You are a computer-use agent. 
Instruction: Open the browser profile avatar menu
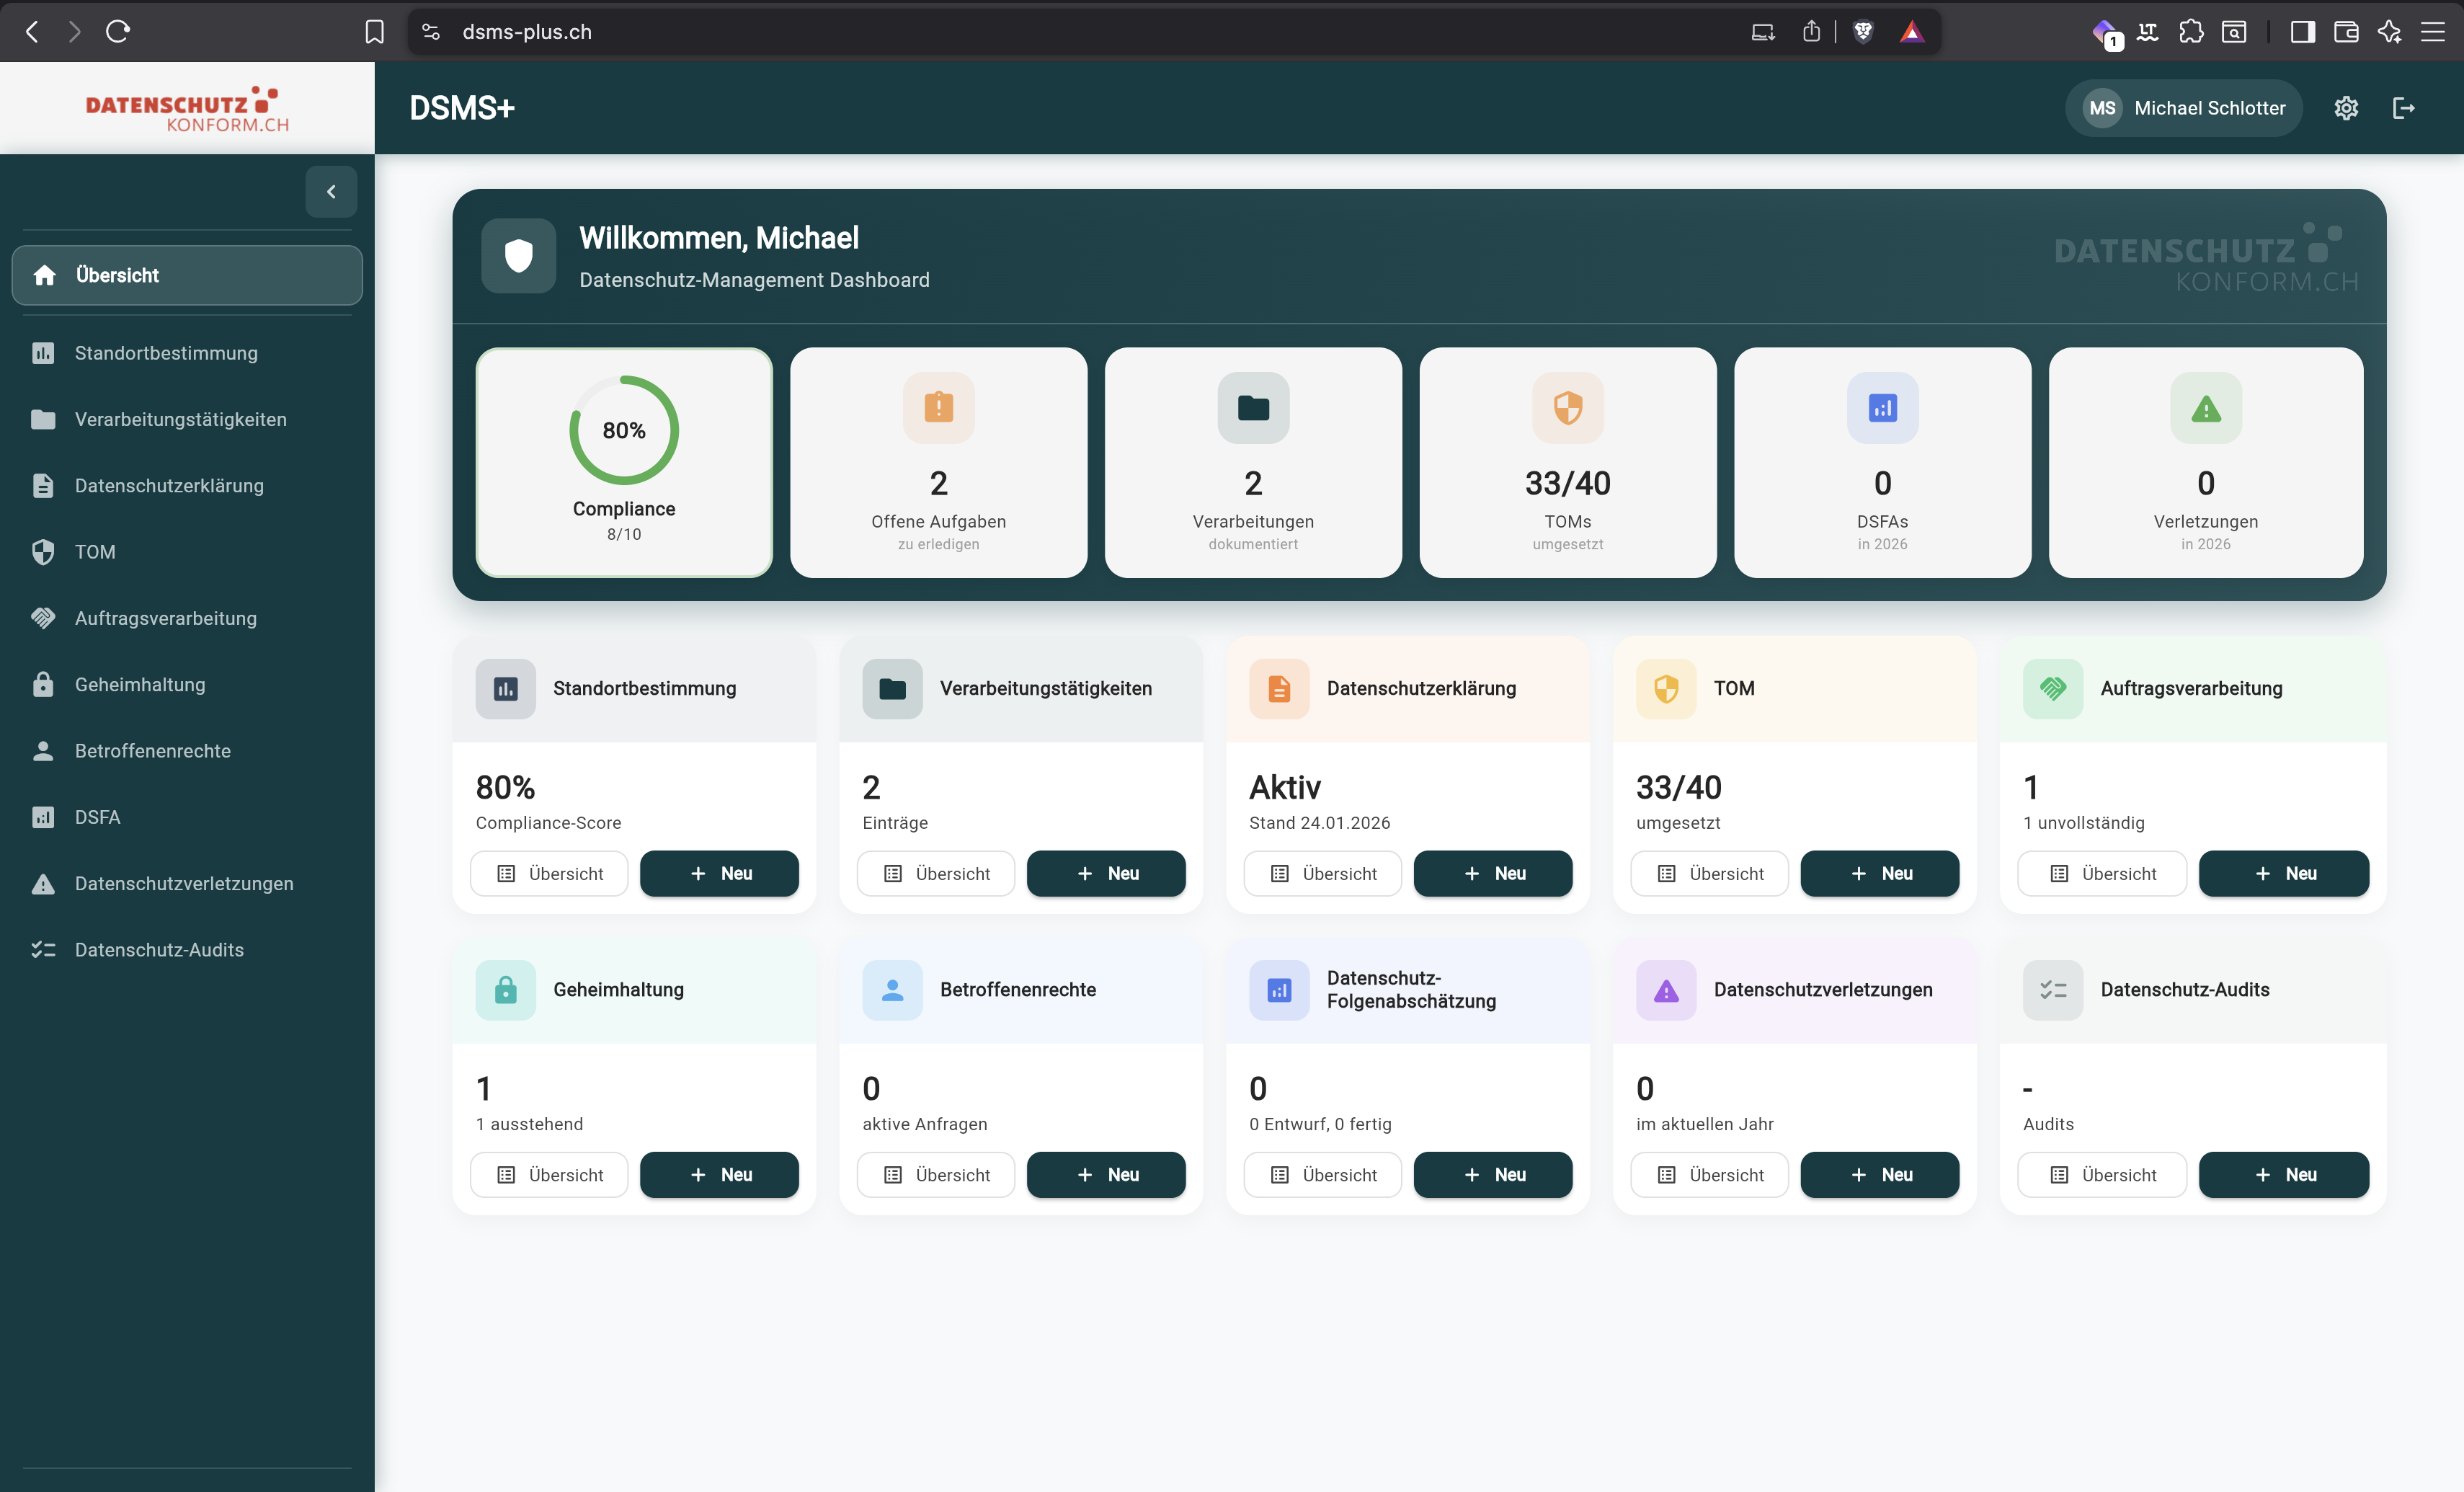(x=2104, y=31)
